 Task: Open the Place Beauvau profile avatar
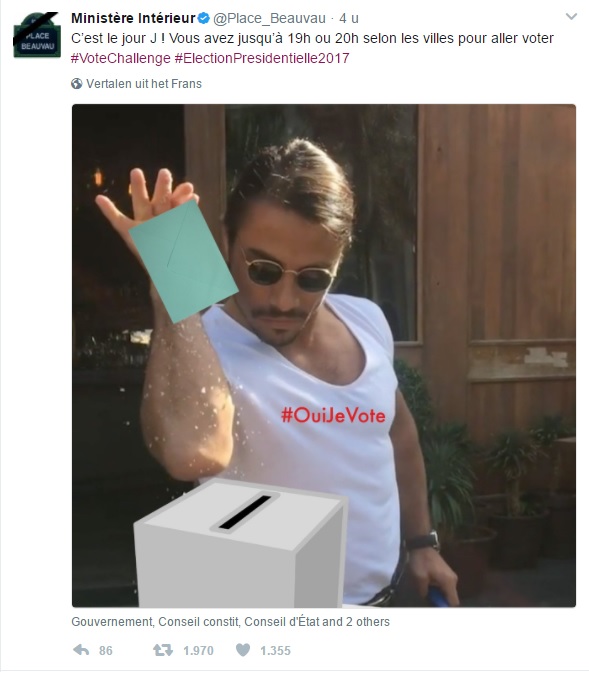[x=37, y=35]
